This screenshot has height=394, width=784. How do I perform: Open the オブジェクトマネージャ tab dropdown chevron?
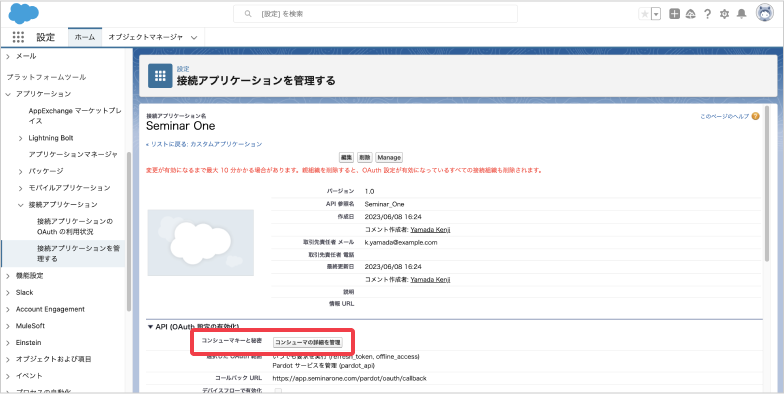[x=194, y=38]
